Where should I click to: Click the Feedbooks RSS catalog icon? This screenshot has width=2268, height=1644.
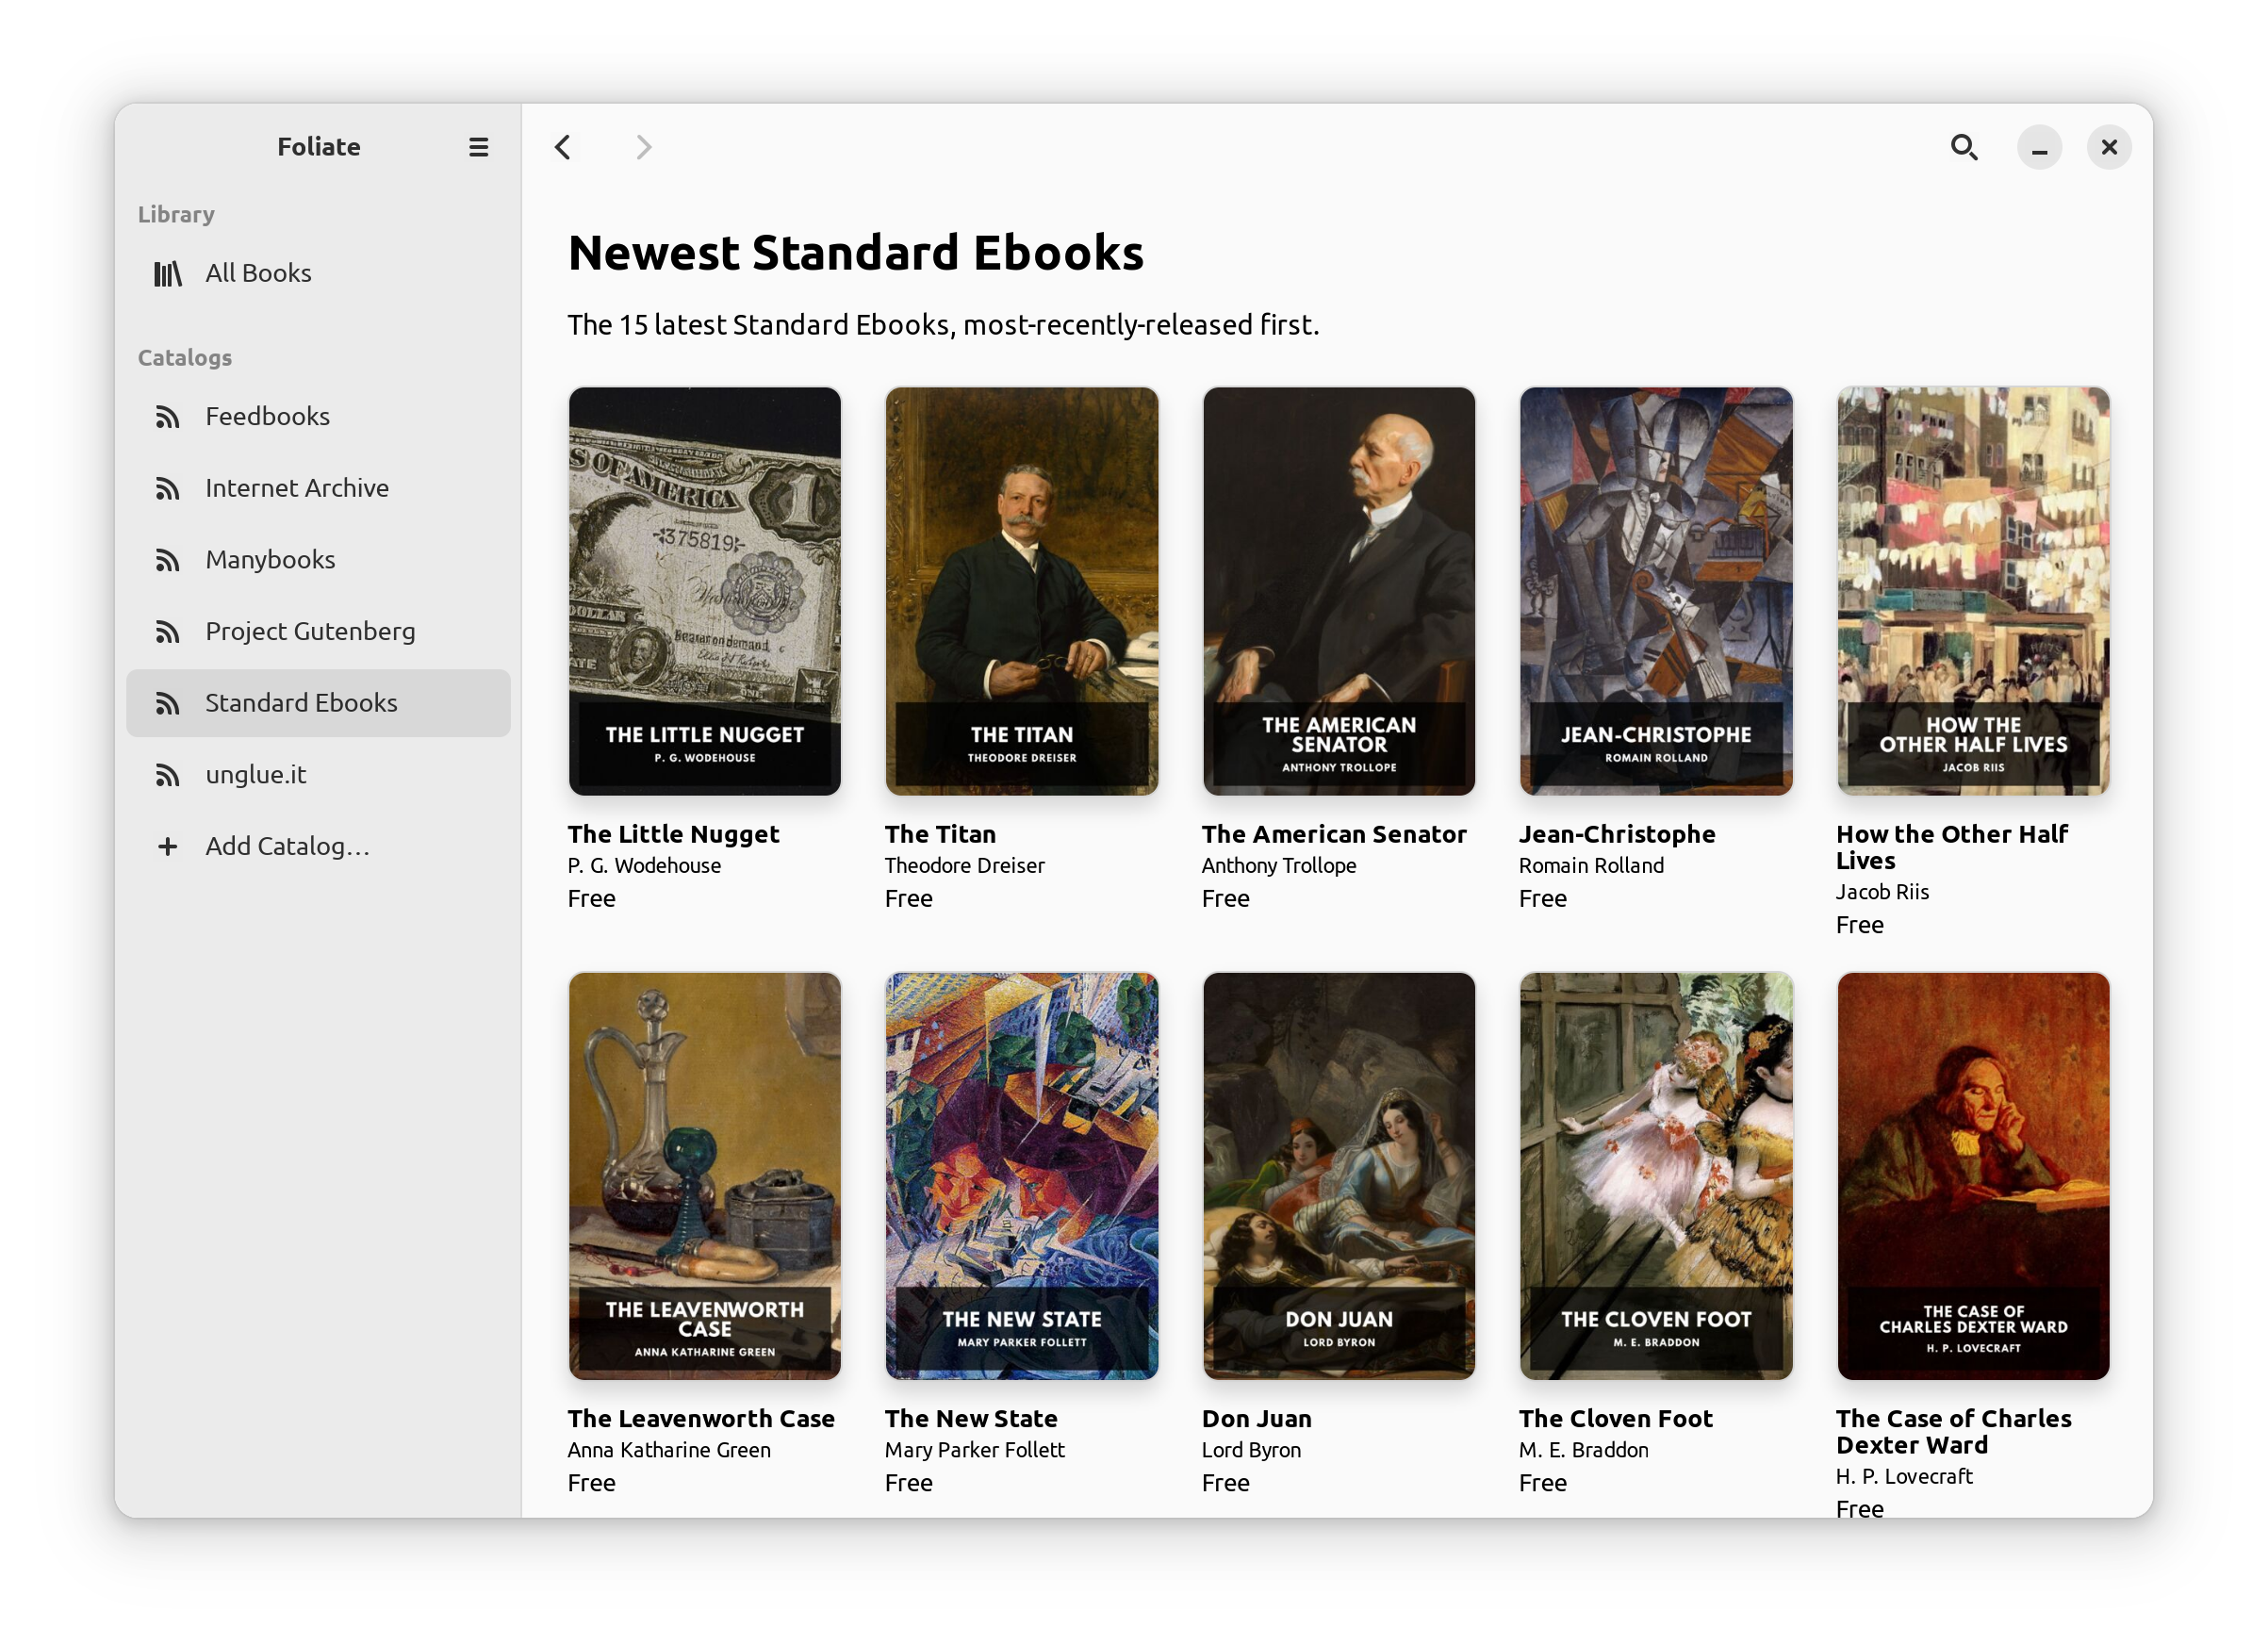(x=166, y=416)
